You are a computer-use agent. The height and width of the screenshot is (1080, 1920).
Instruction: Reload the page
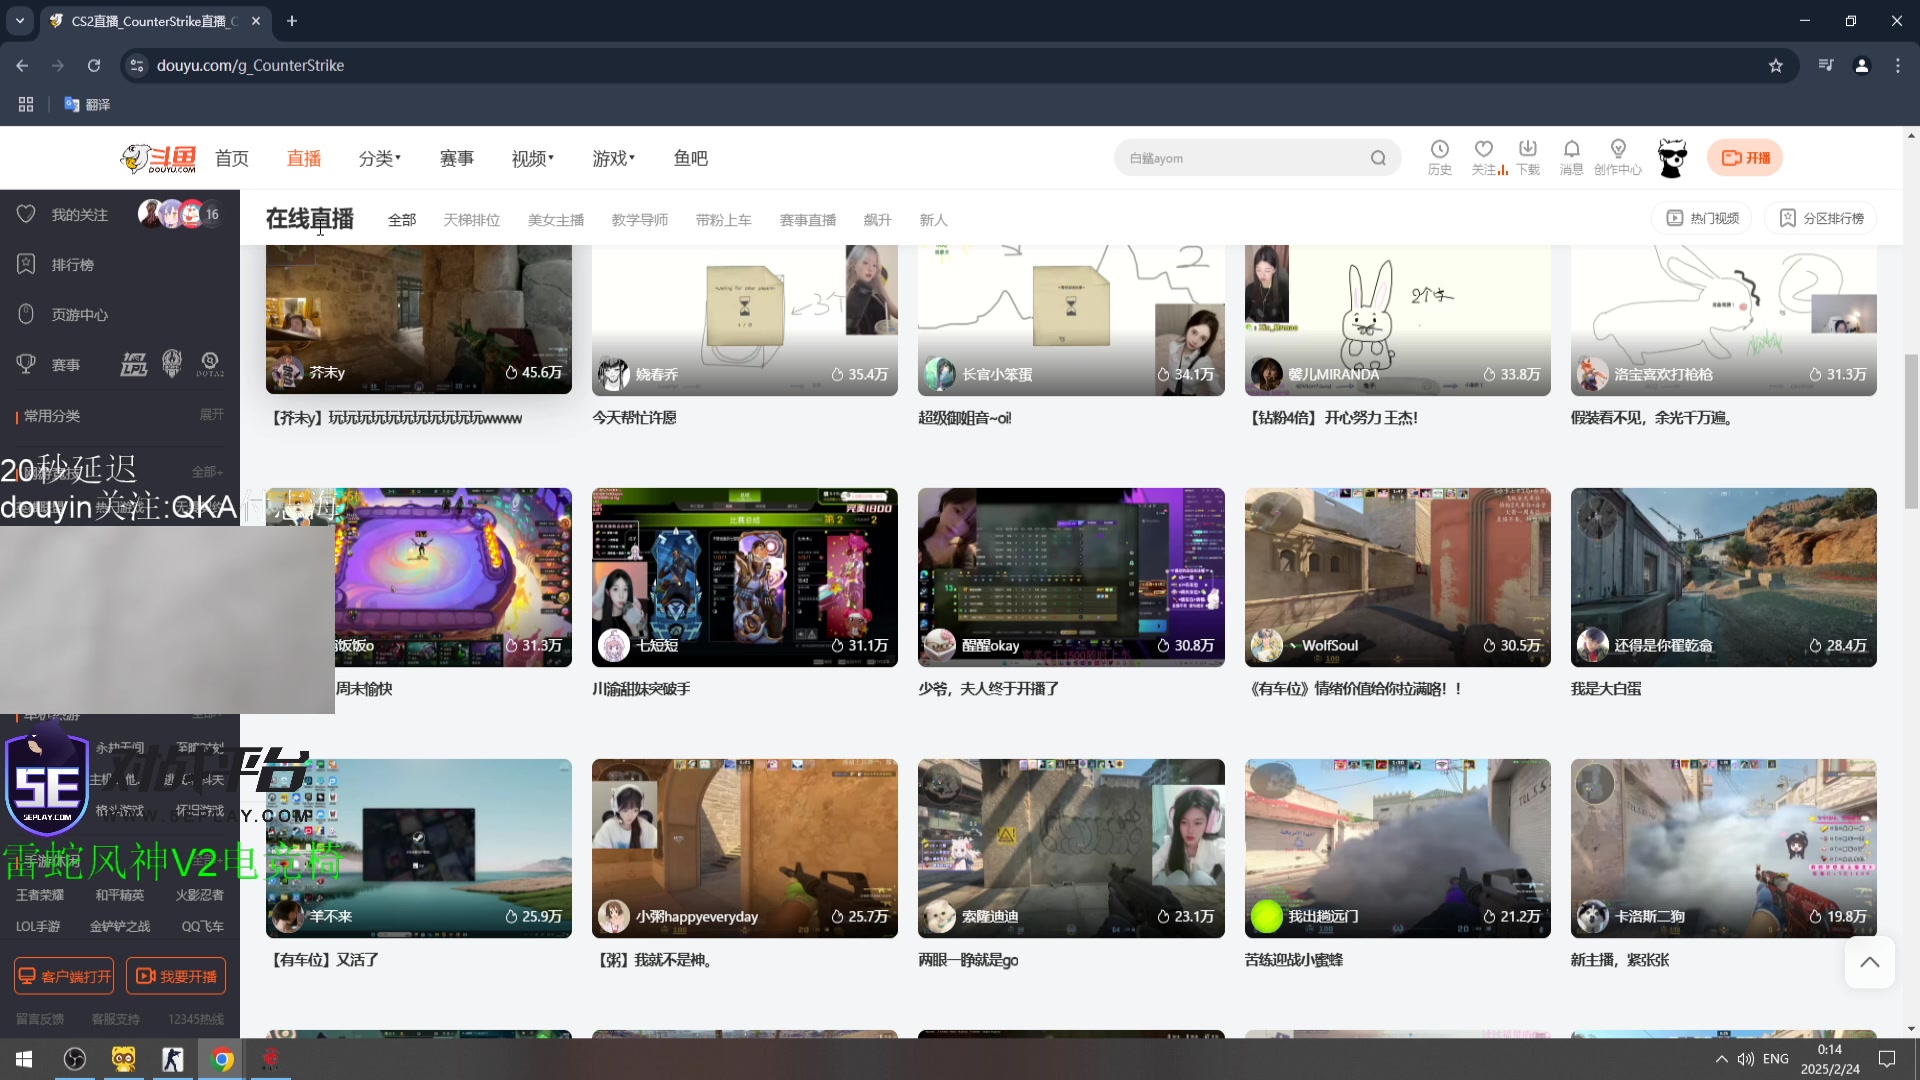coord(94,66)
